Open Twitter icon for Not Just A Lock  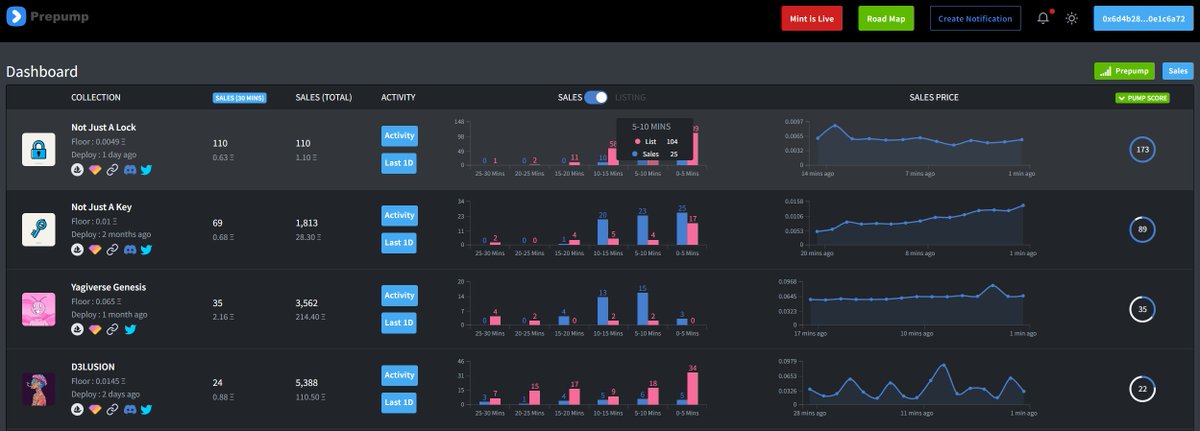(x=146, y=169)
